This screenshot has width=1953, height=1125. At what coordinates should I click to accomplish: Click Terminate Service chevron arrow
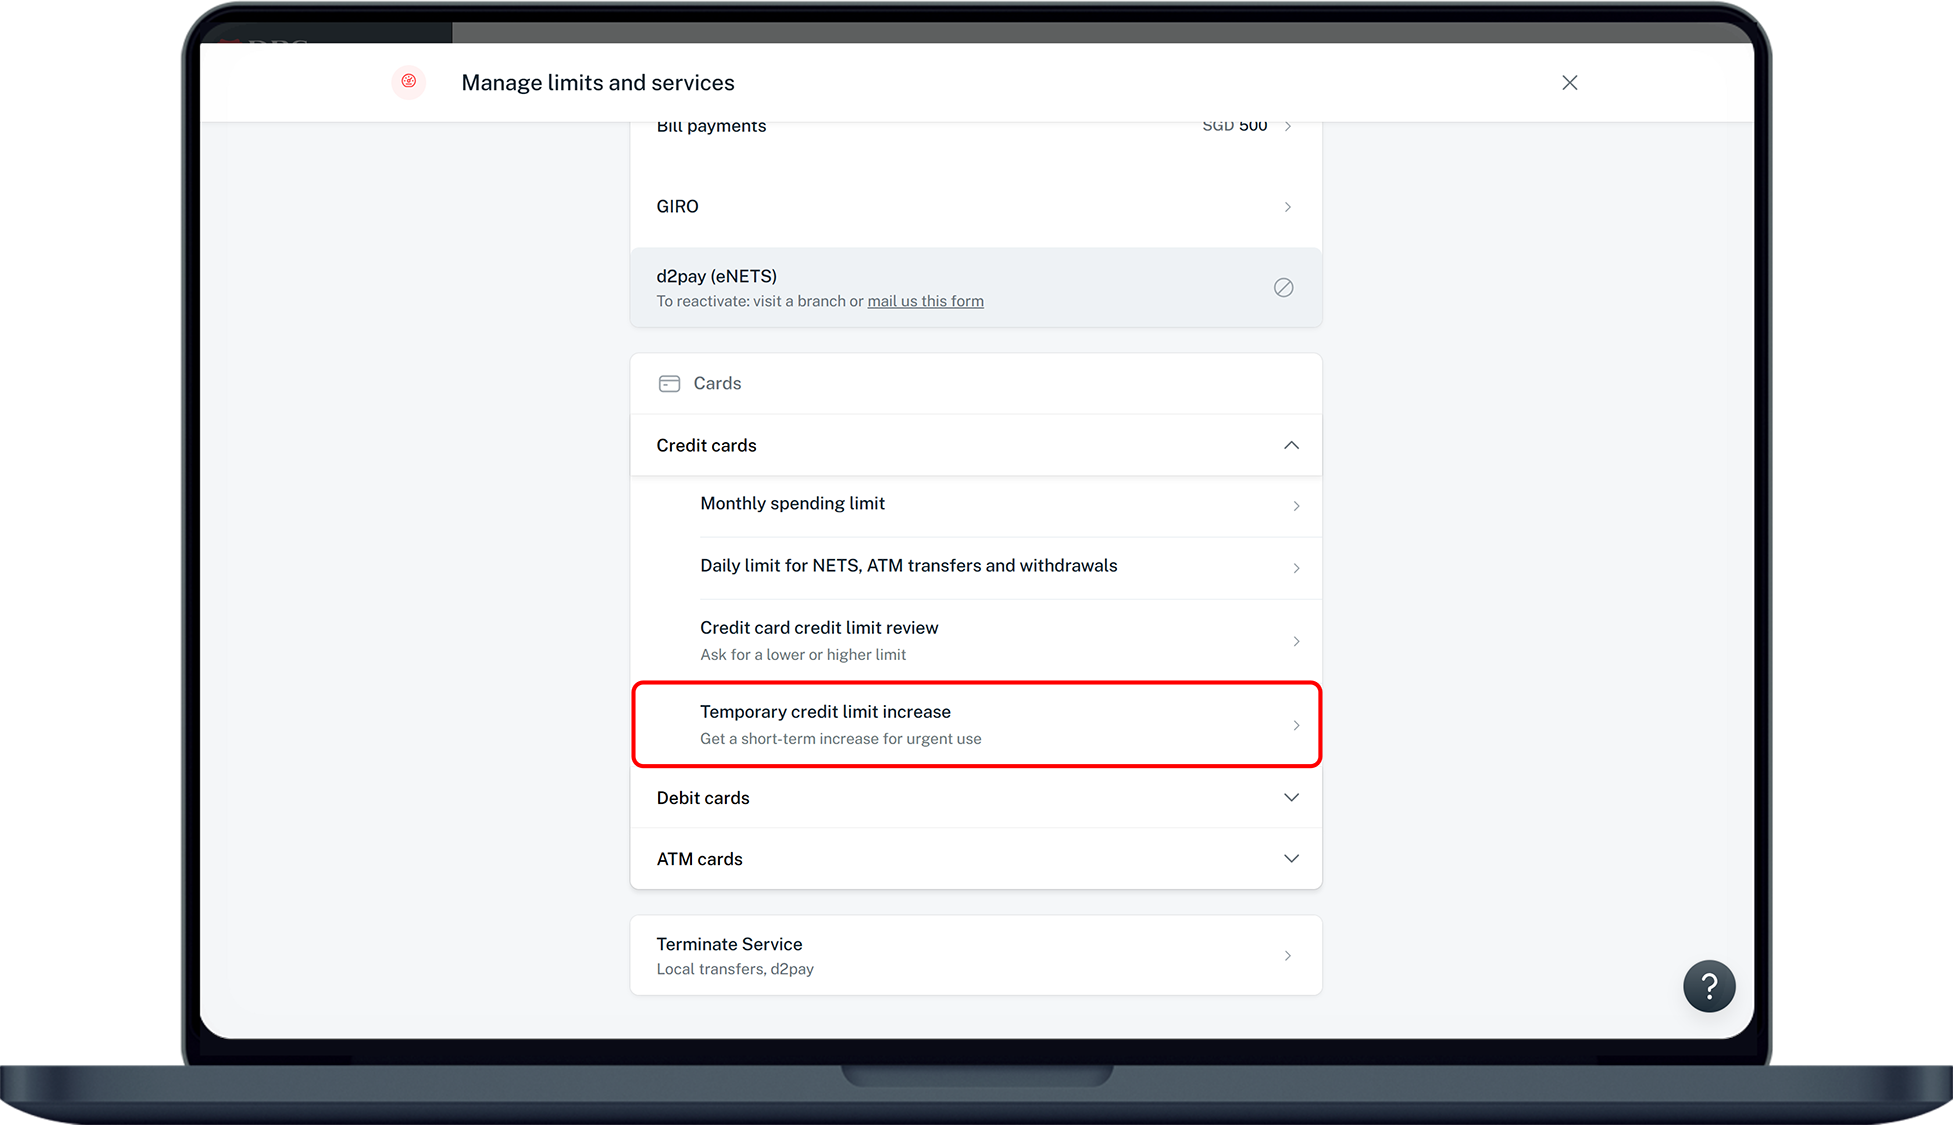1287,956
